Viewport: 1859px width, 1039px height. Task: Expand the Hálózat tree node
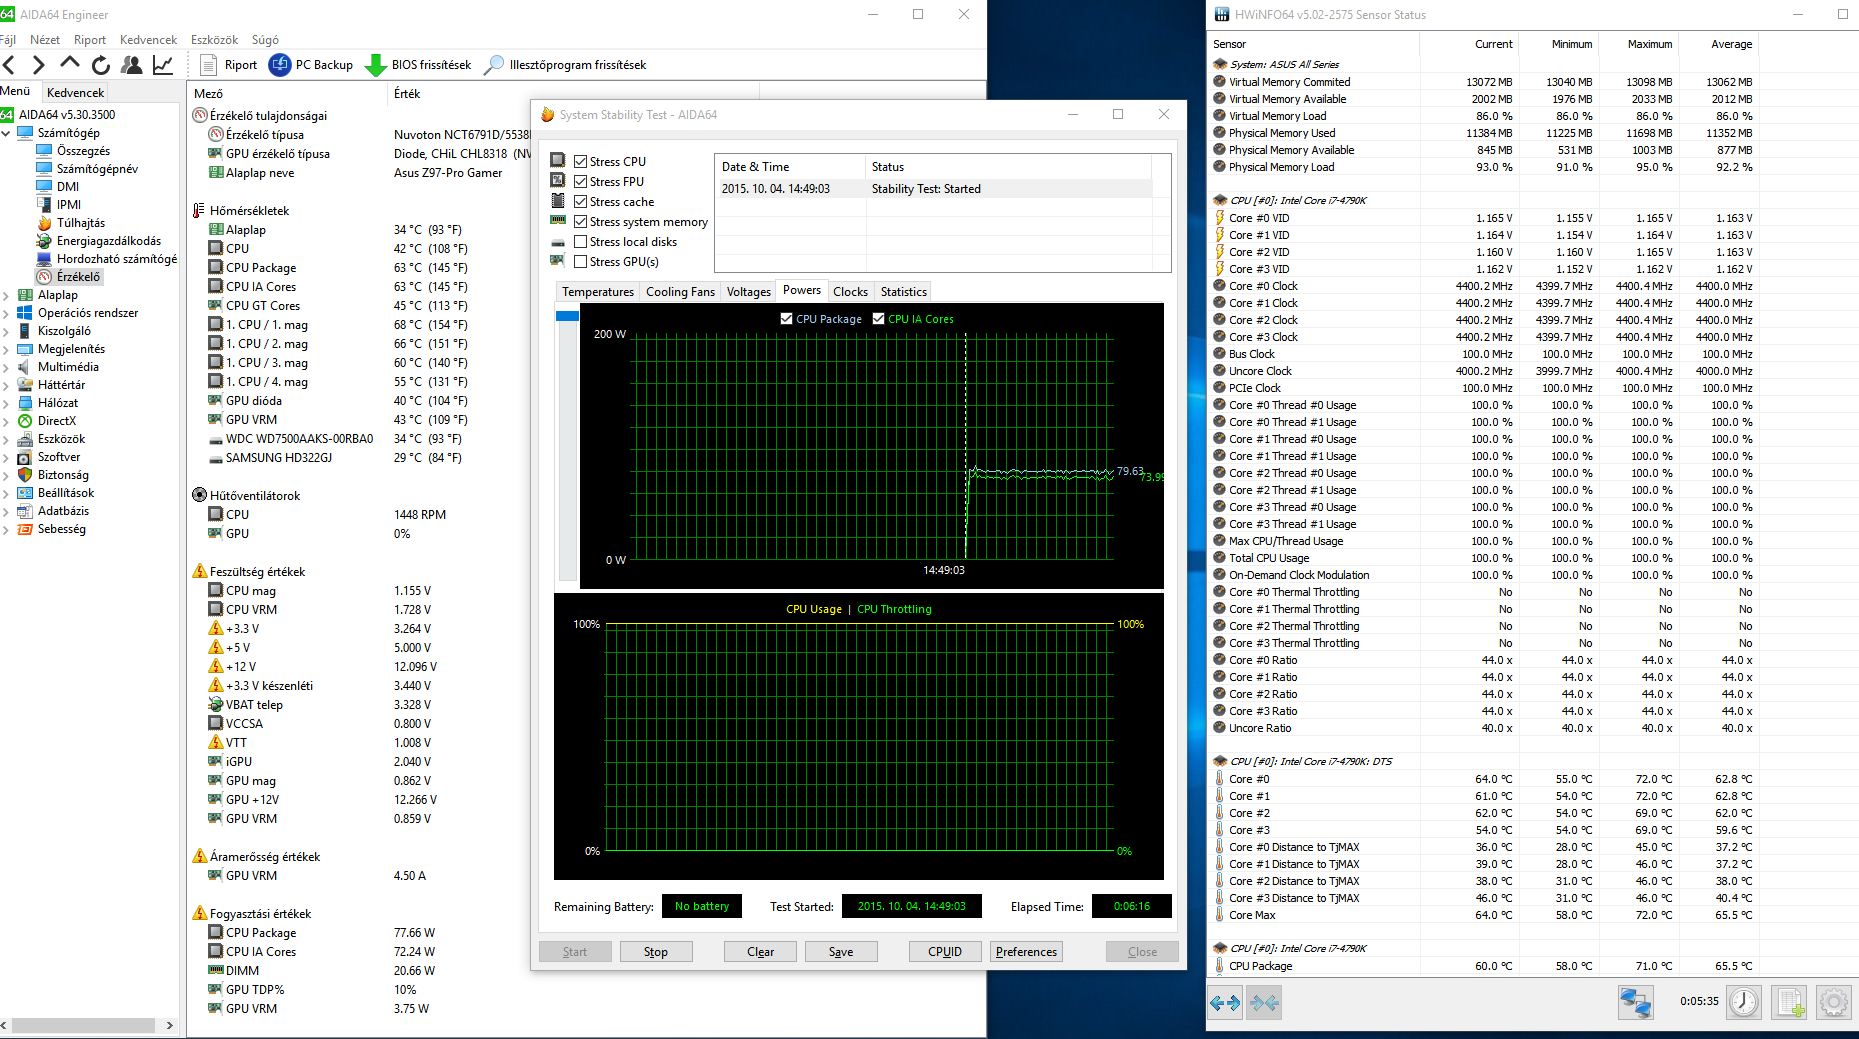pos(6,403)
